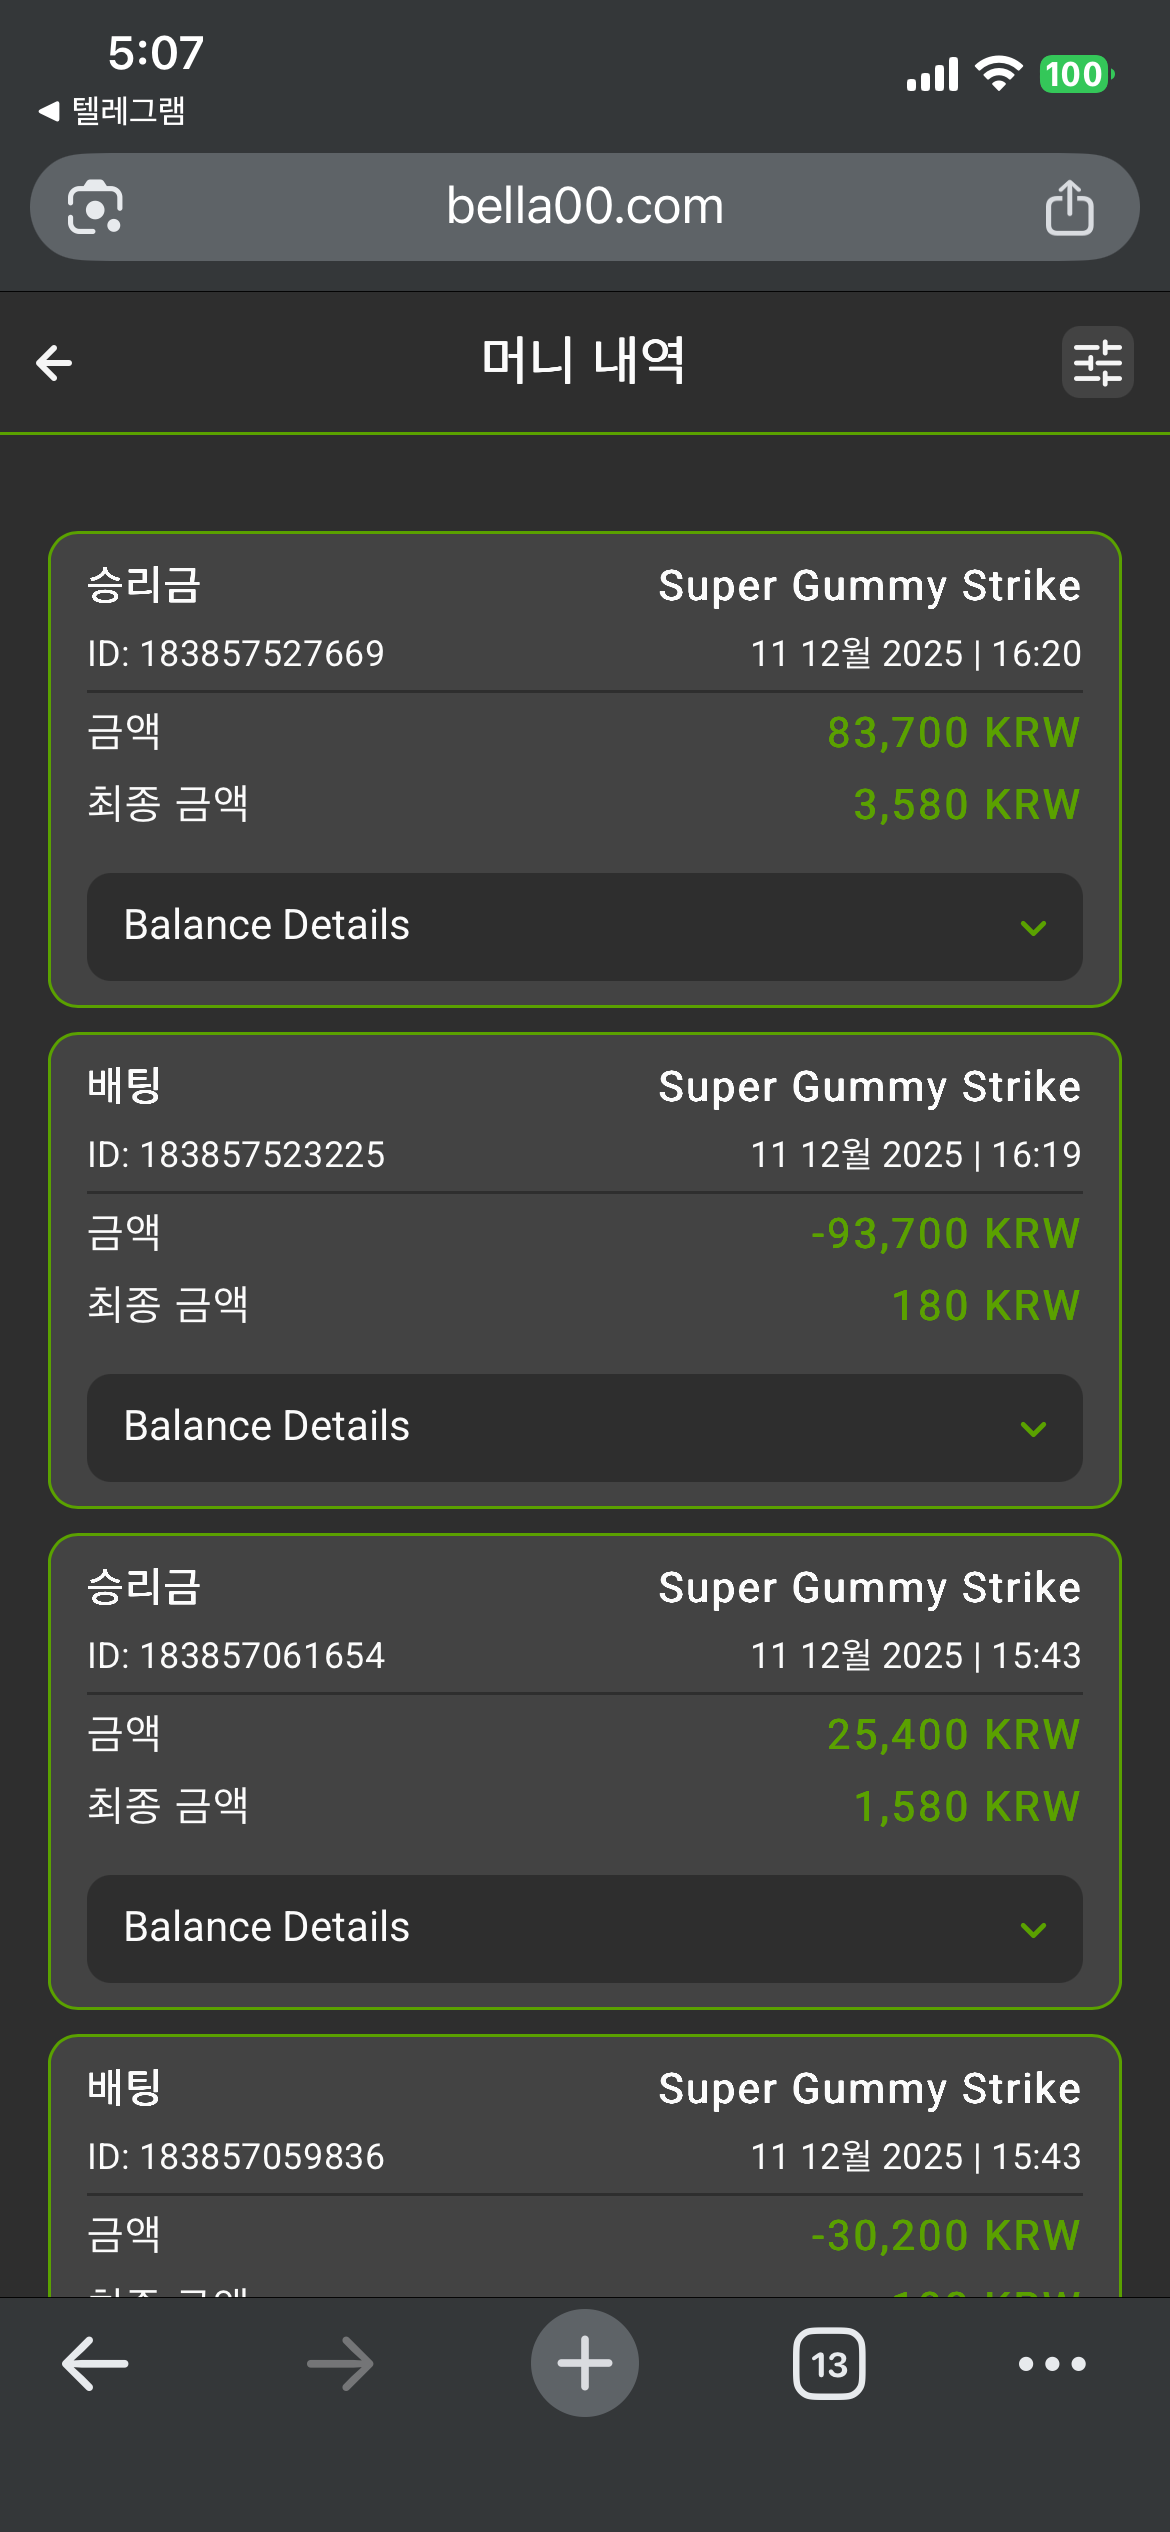Open the filter settings icon

(x=1097, y=362)
